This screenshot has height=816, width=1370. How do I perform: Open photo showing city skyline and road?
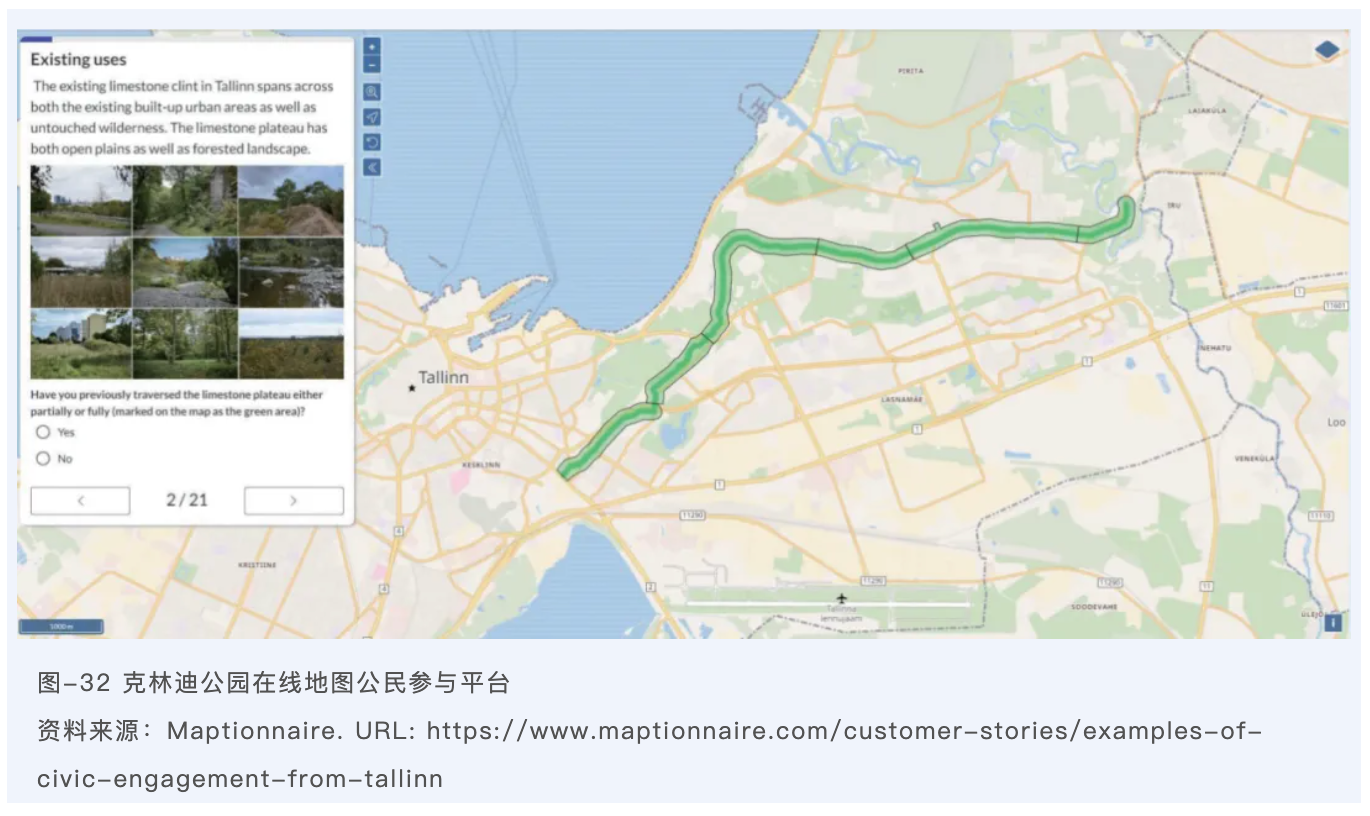[81, 200]
